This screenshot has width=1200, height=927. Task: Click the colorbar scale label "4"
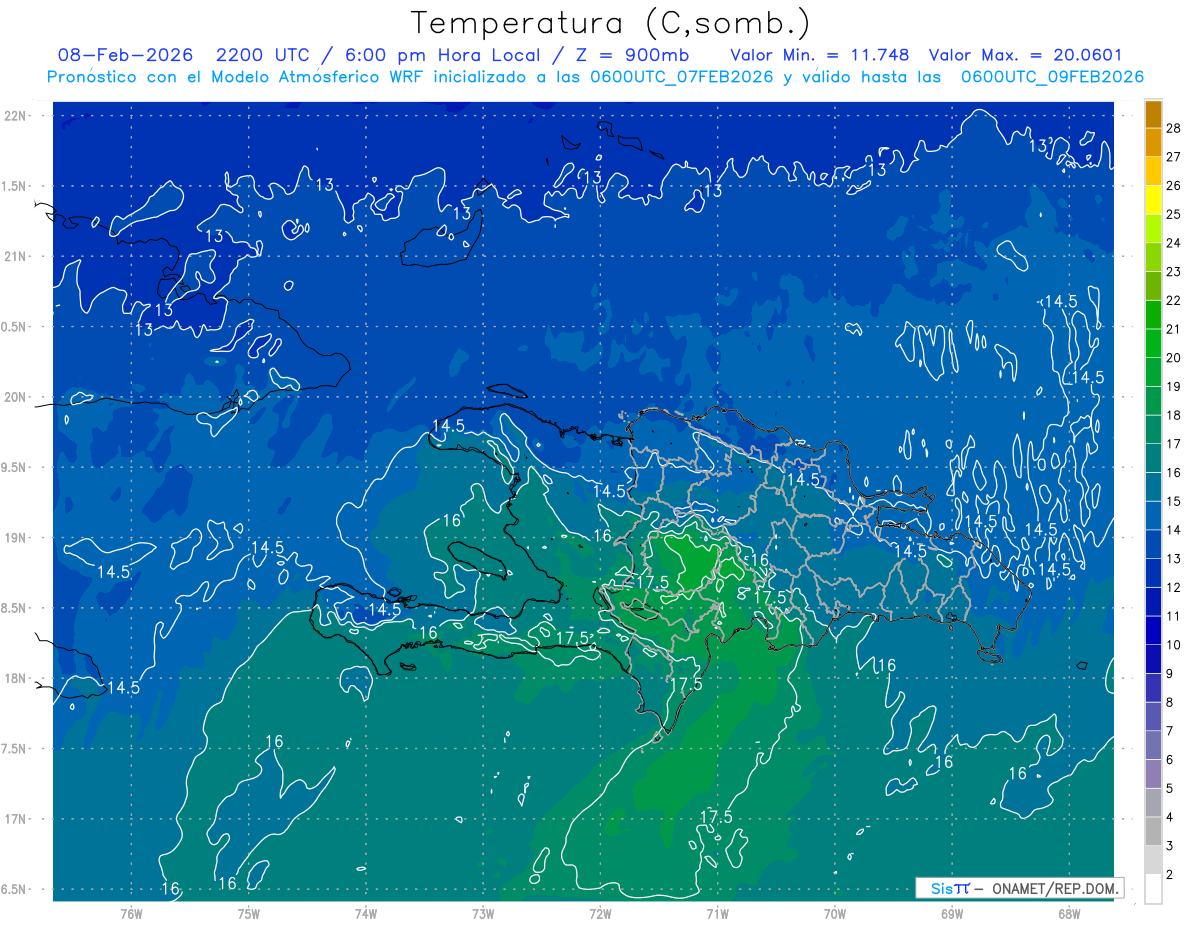pos(1170,817)
